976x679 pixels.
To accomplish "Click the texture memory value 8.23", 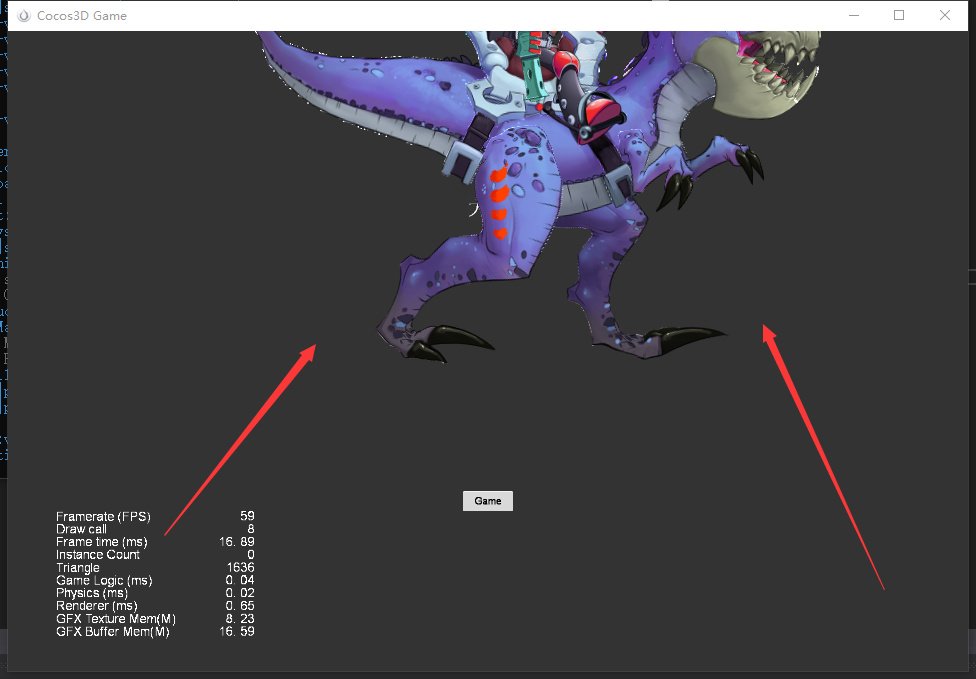I will pos(240,619).
